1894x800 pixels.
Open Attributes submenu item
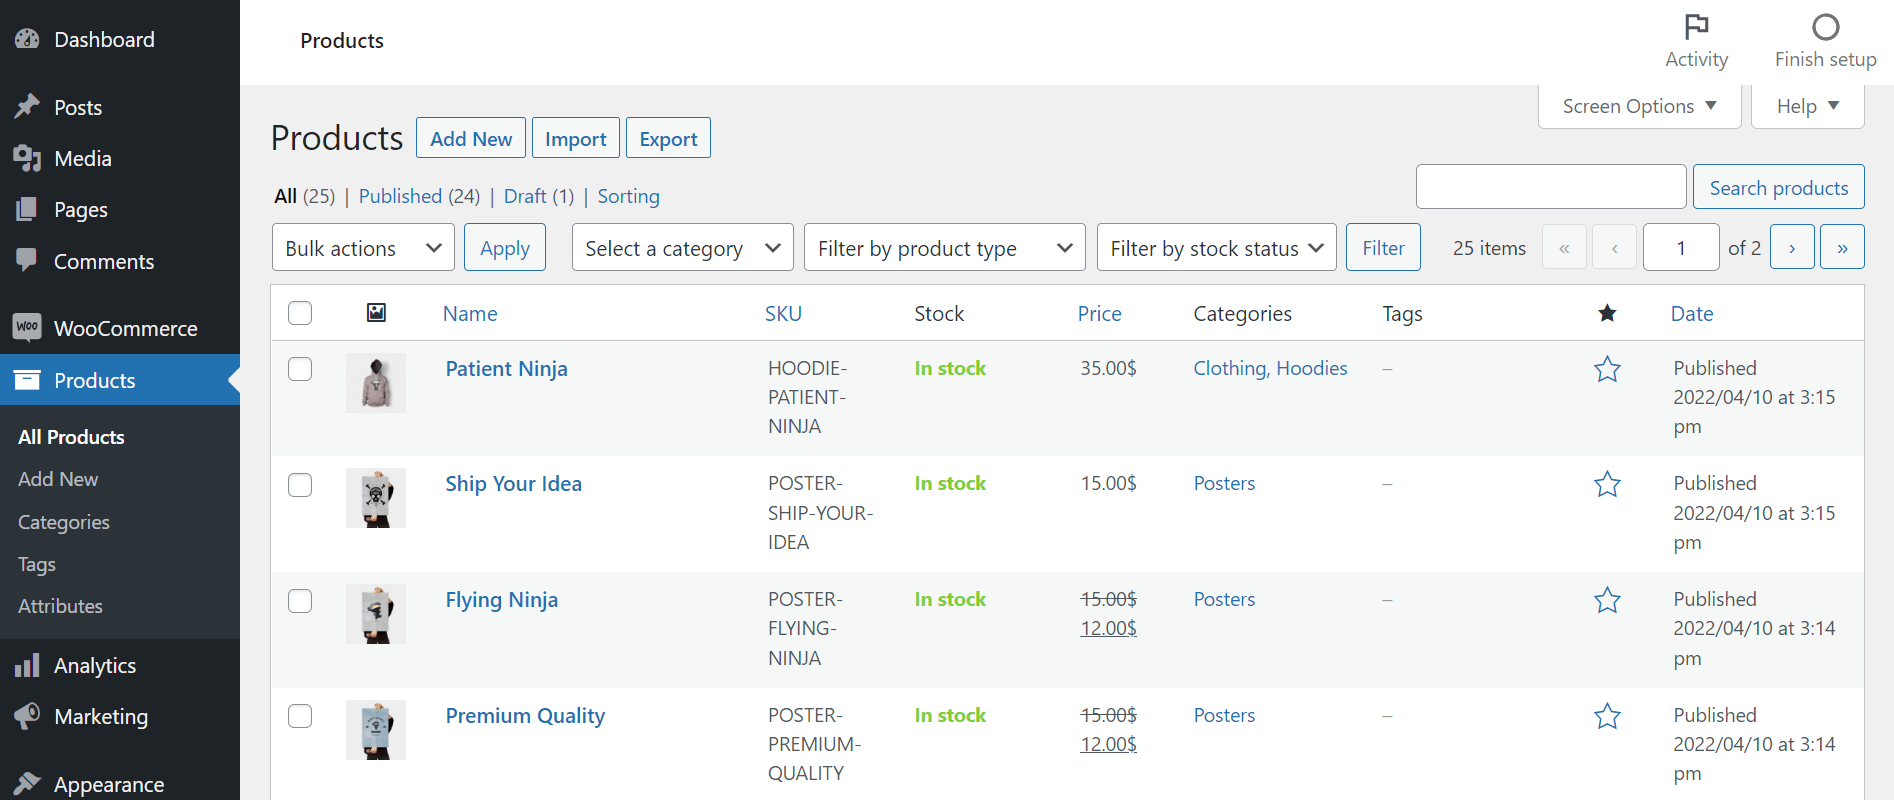pos(60,606)
